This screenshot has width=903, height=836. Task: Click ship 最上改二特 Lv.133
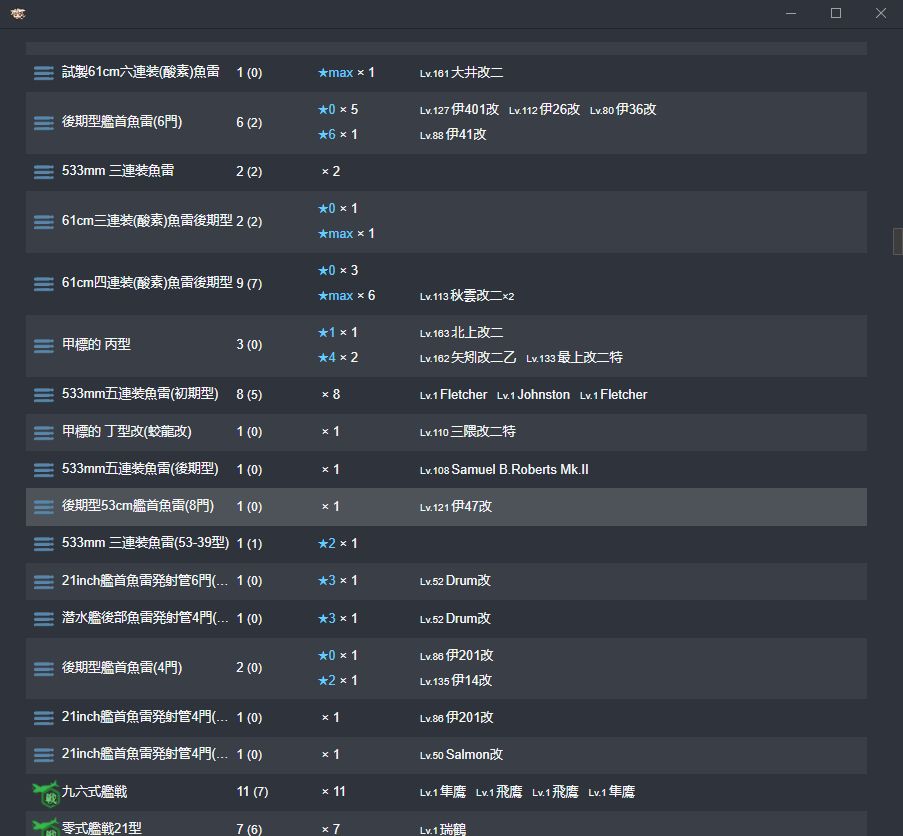(x=574, y=358)
